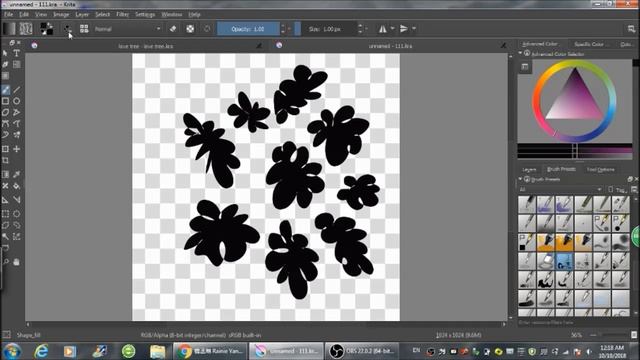Select the shape selection arrow tool
The height and width of the screenshot is (360, 640).
tap(5, 53)
